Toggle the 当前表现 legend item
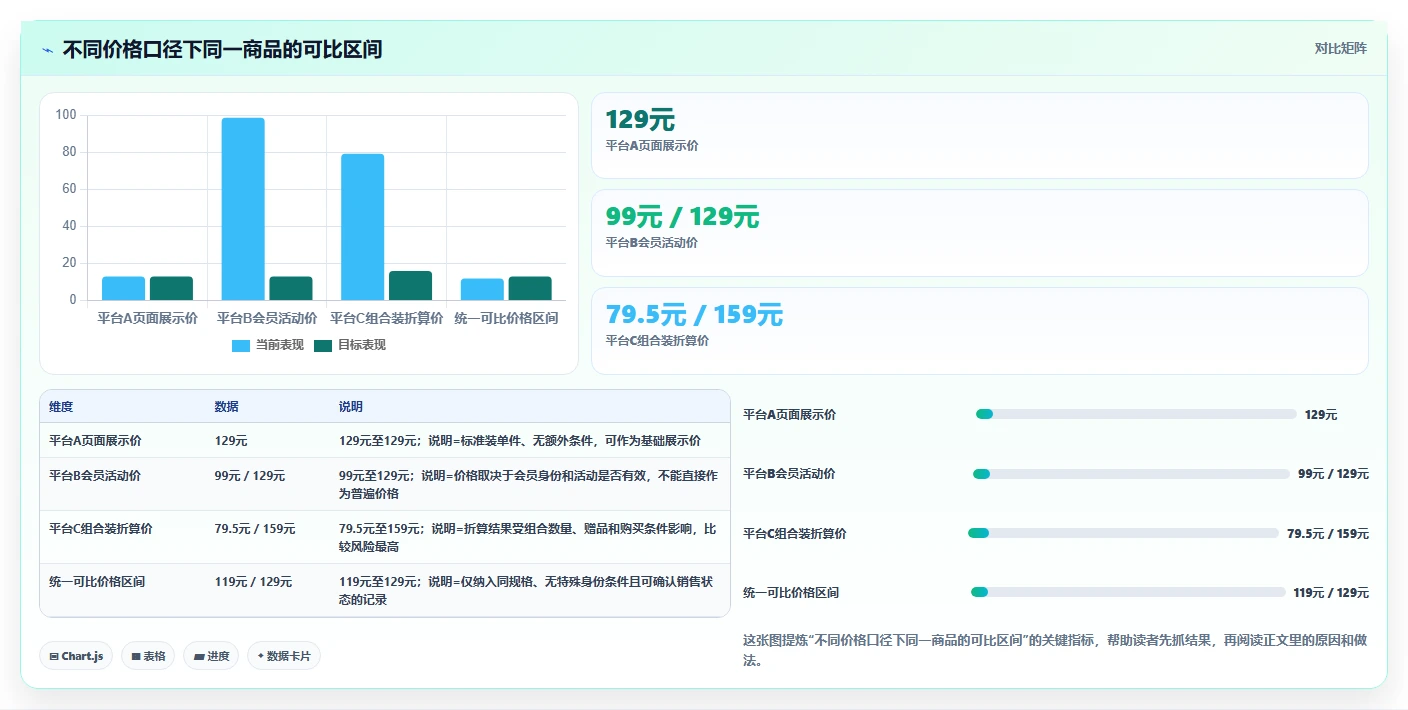1408x710 pixels. click(268, 345)
